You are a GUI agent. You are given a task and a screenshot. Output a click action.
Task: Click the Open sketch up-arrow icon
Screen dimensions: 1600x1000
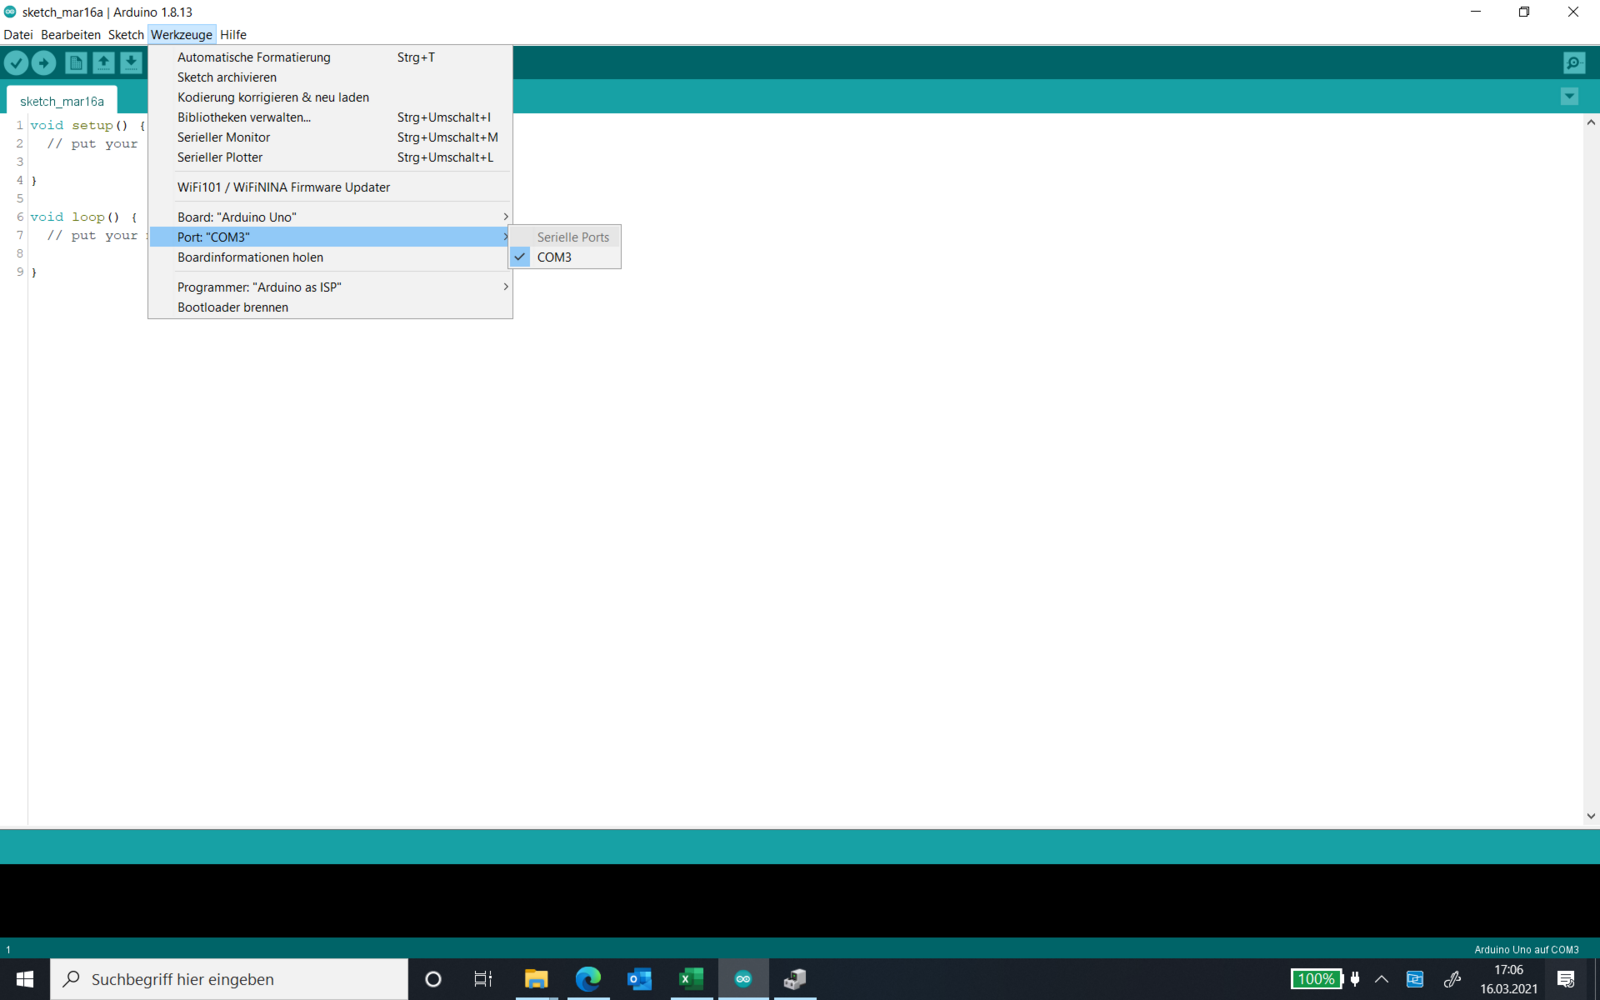click(x=103, y=63)
